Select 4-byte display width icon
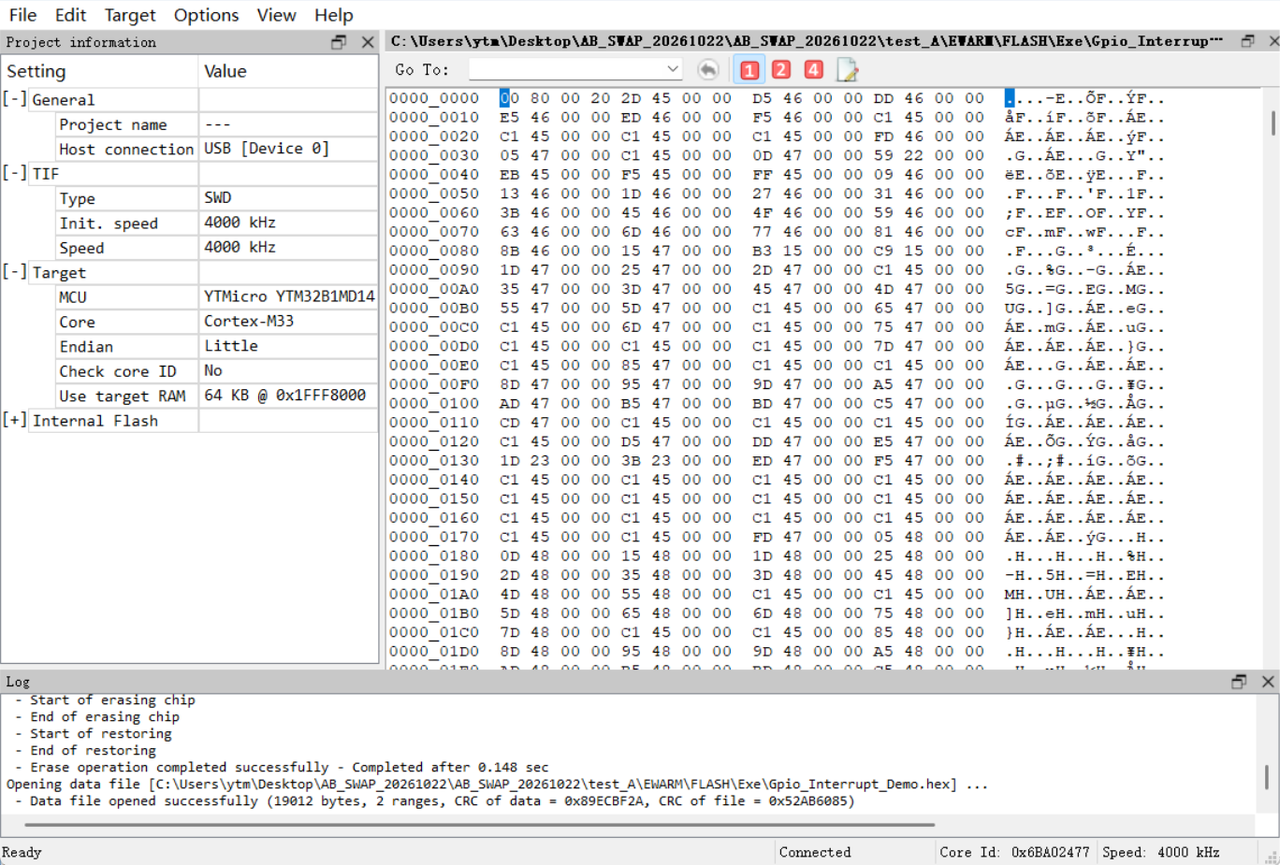This screenshot has width=1280, height=865. click(813, 70)
